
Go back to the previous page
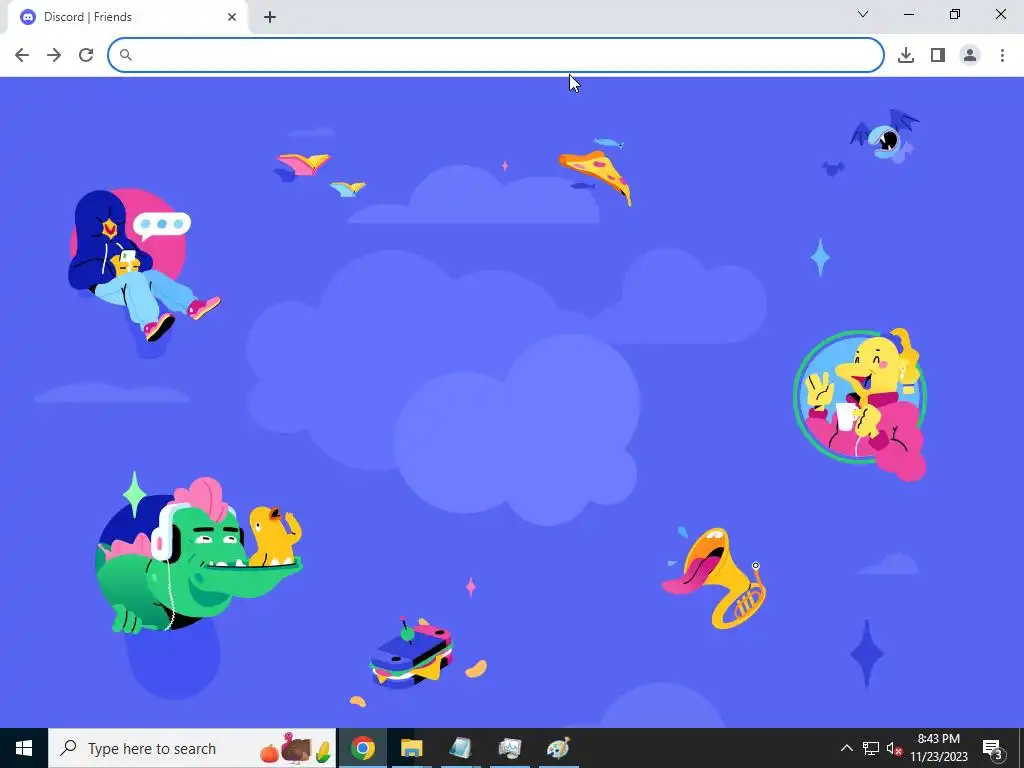tap(22, 55)
